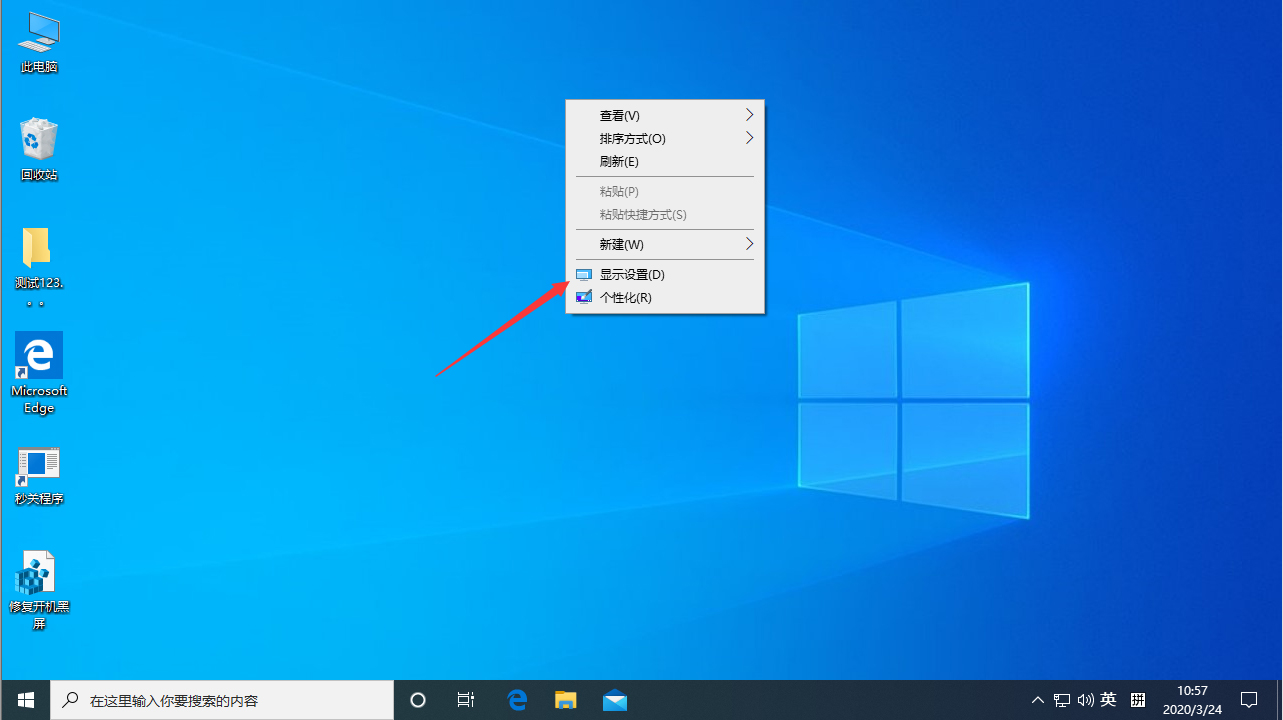Viewport: 1283px width, 720px height.
Task: Toggle the touch keyboard tray icon
Action: (1138, 700)
